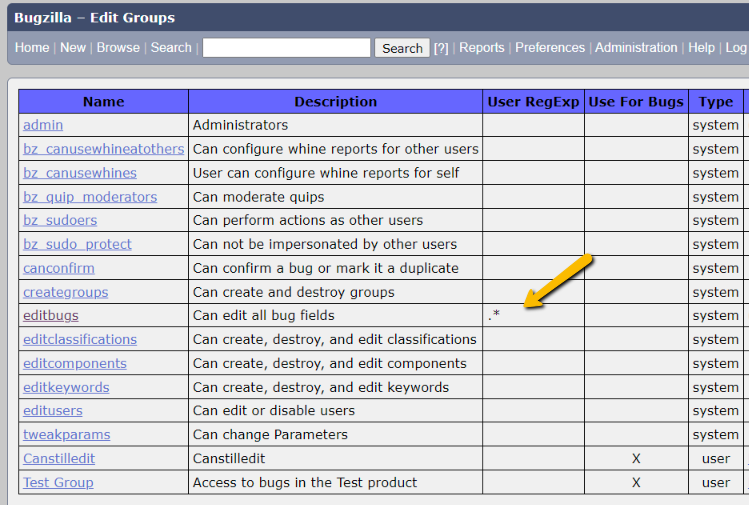The width and height of the screenshot is (749, 505).
Task: Focus the quick search input field
Action: tap(287, 48)
